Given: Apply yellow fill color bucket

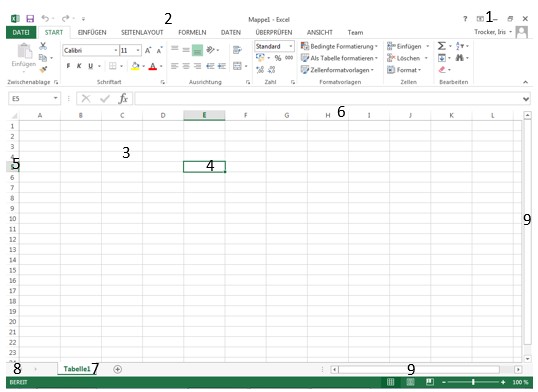Looking at the screenshot, I should [135, 66].
